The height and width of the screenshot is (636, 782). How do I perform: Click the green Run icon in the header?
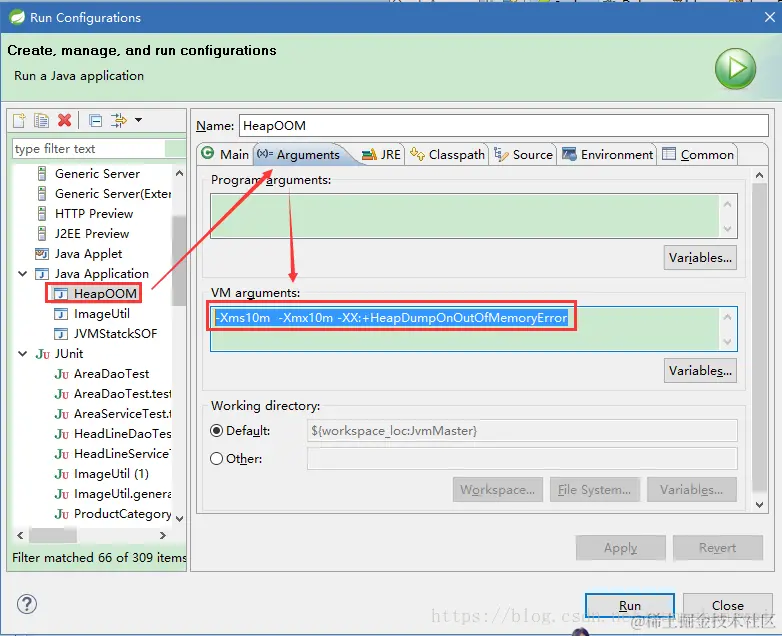[x=735, y=68]
